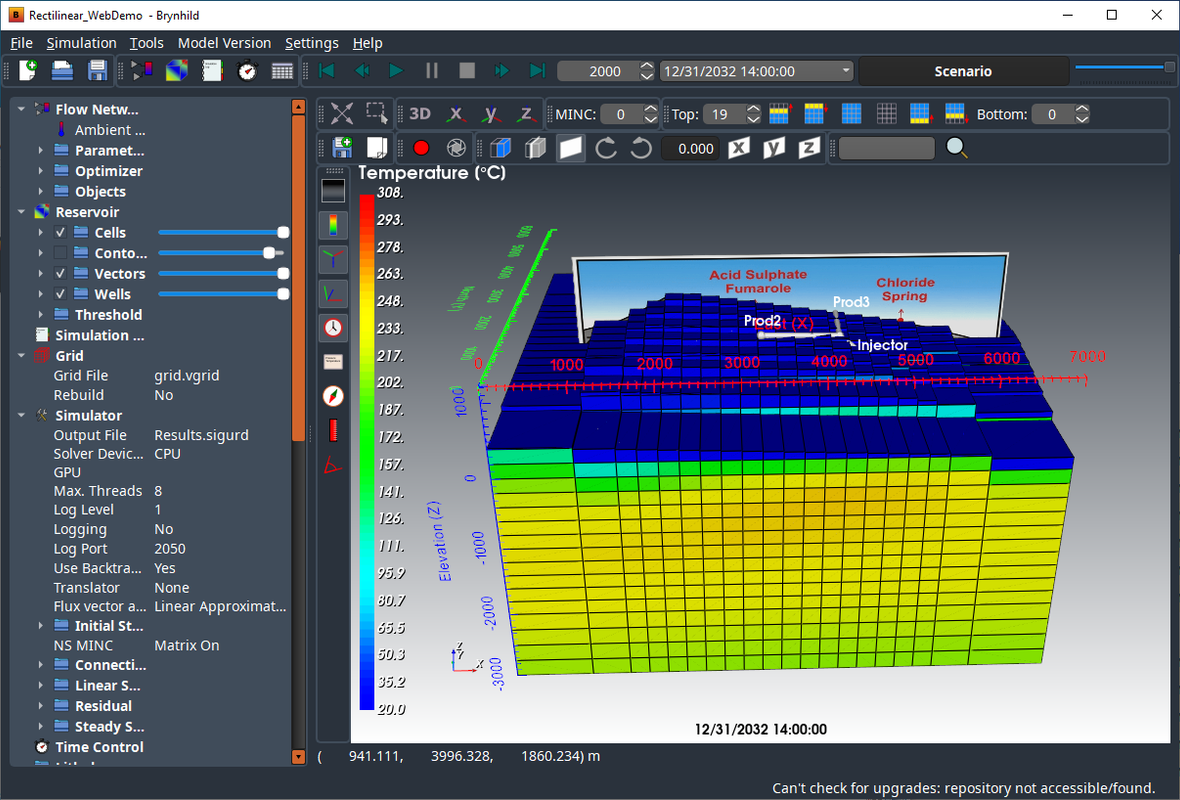
Task: Open the Help menu
Action: click(367, 43)
